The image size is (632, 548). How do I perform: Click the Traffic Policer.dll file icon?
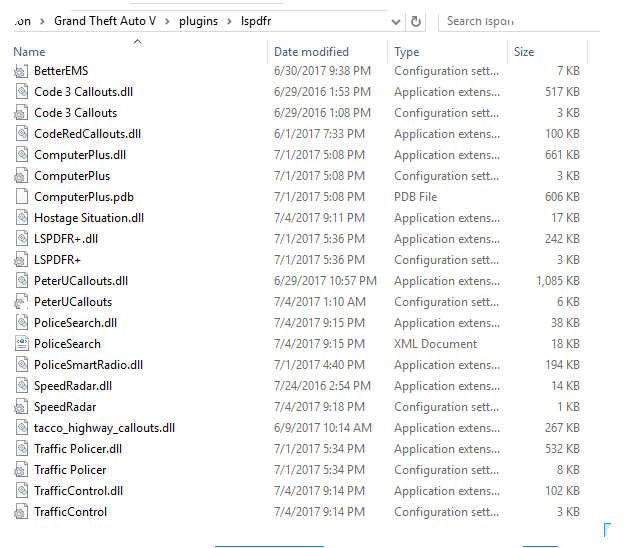pos(22,448)
